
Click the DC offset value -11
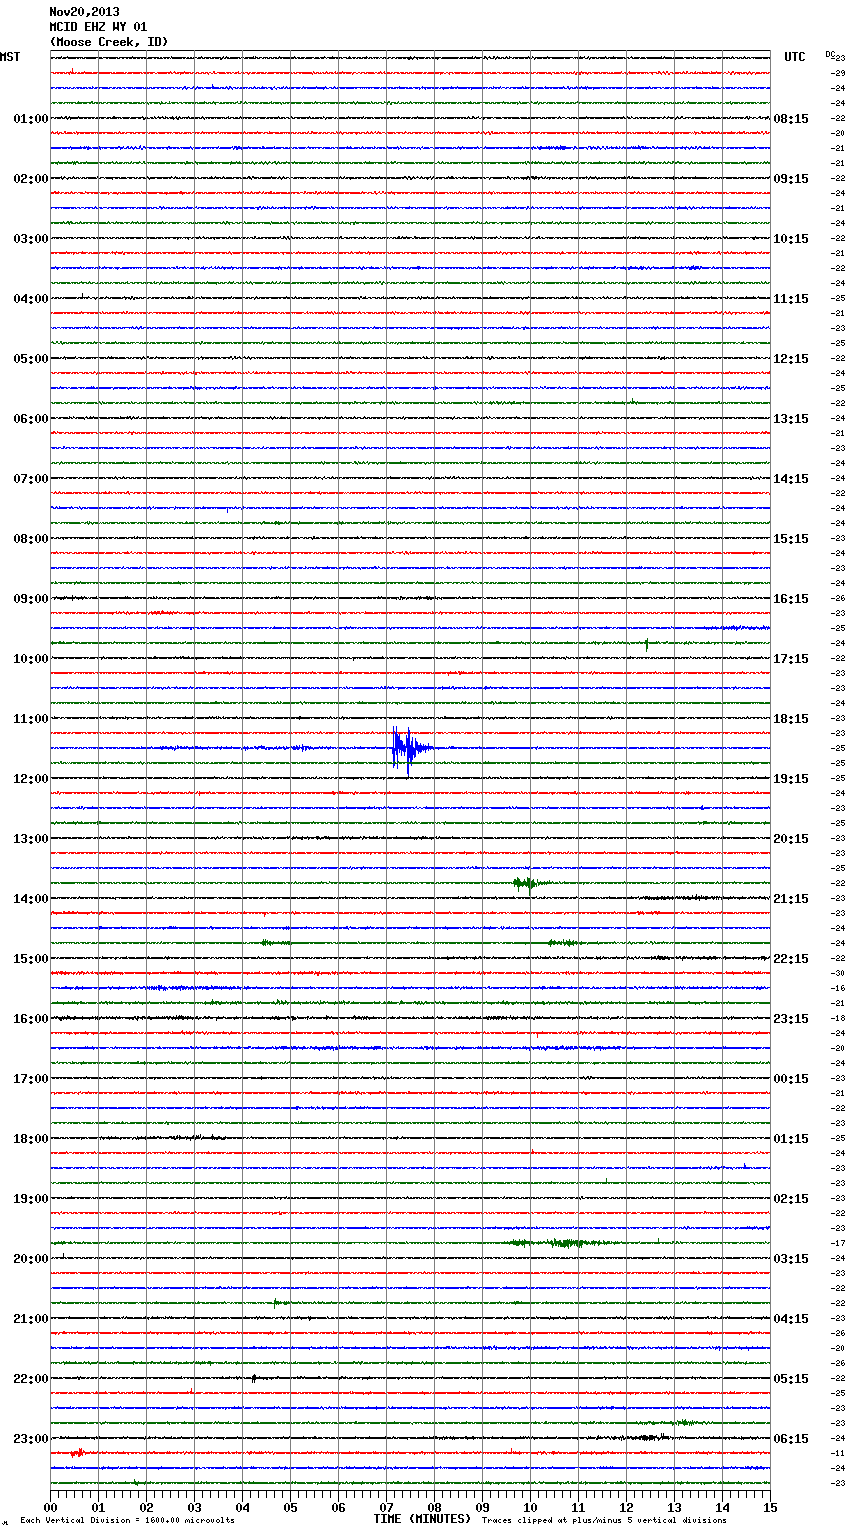click(x=838, y=1453)
